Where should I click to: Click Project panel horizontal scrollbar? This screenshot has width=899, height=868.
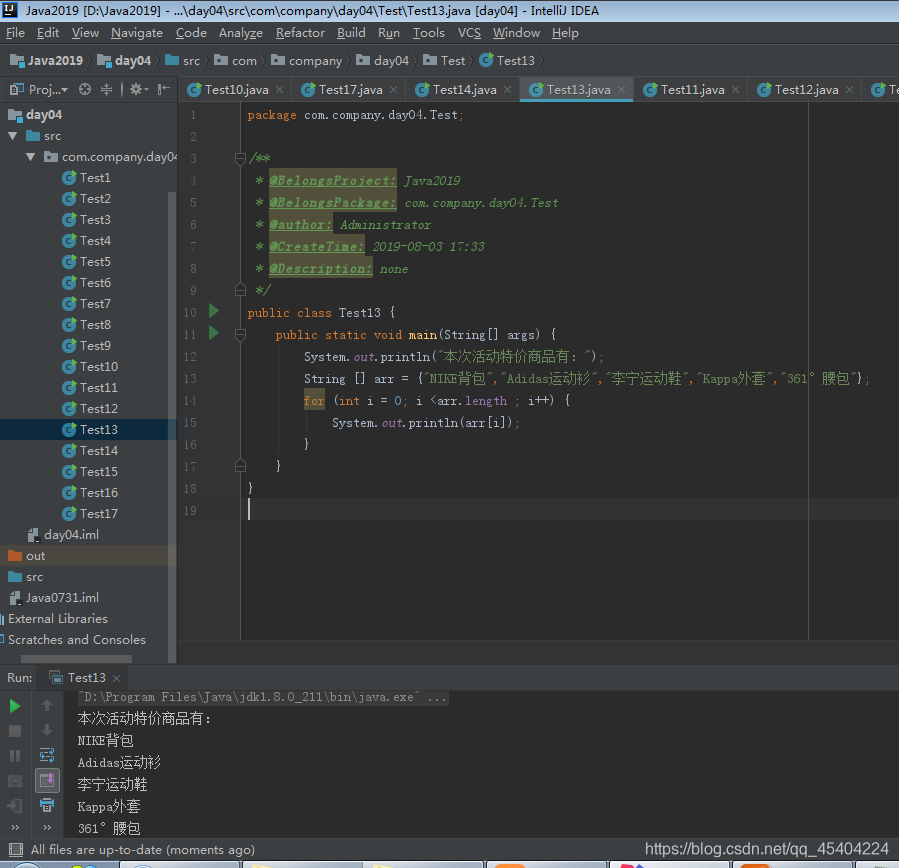(x=76, y=659)
